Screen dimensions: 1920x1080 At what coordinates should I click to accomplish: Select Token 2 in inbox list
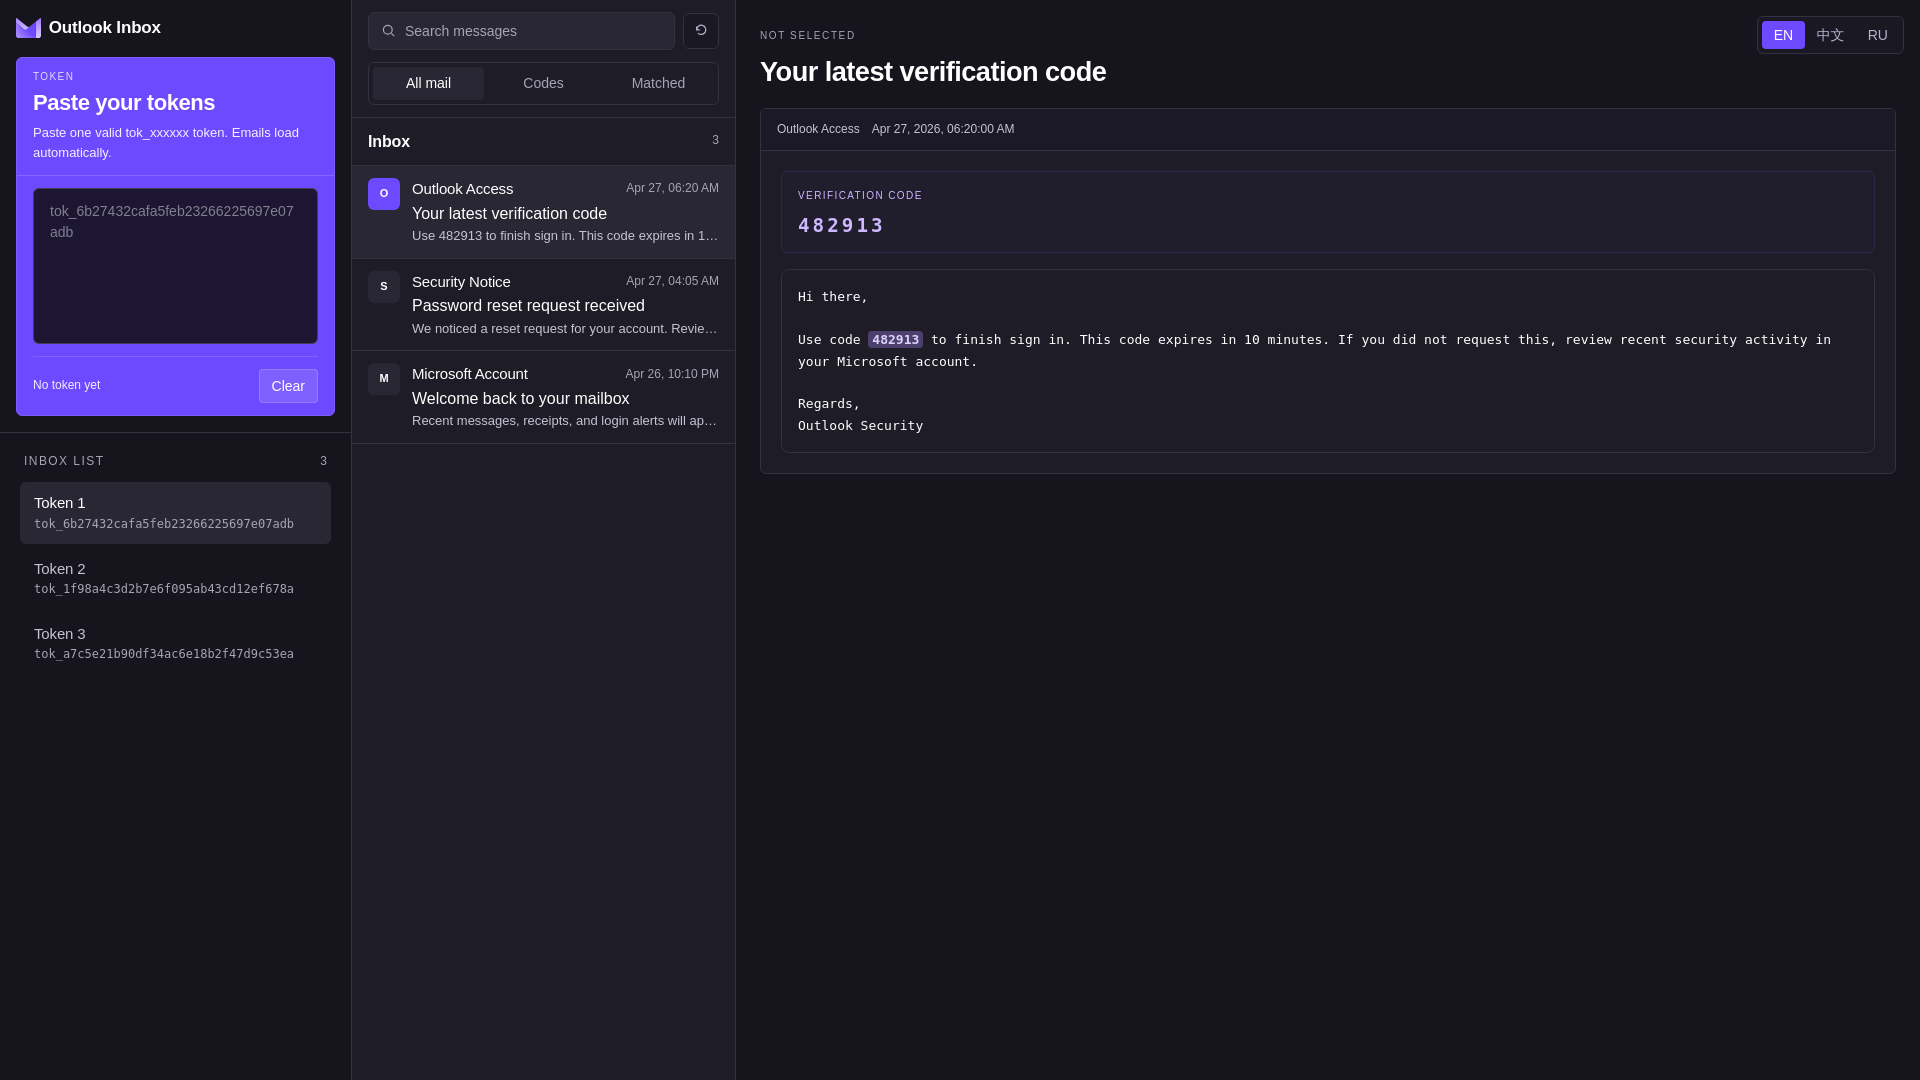pyautogui.click(x=175, y=578)
